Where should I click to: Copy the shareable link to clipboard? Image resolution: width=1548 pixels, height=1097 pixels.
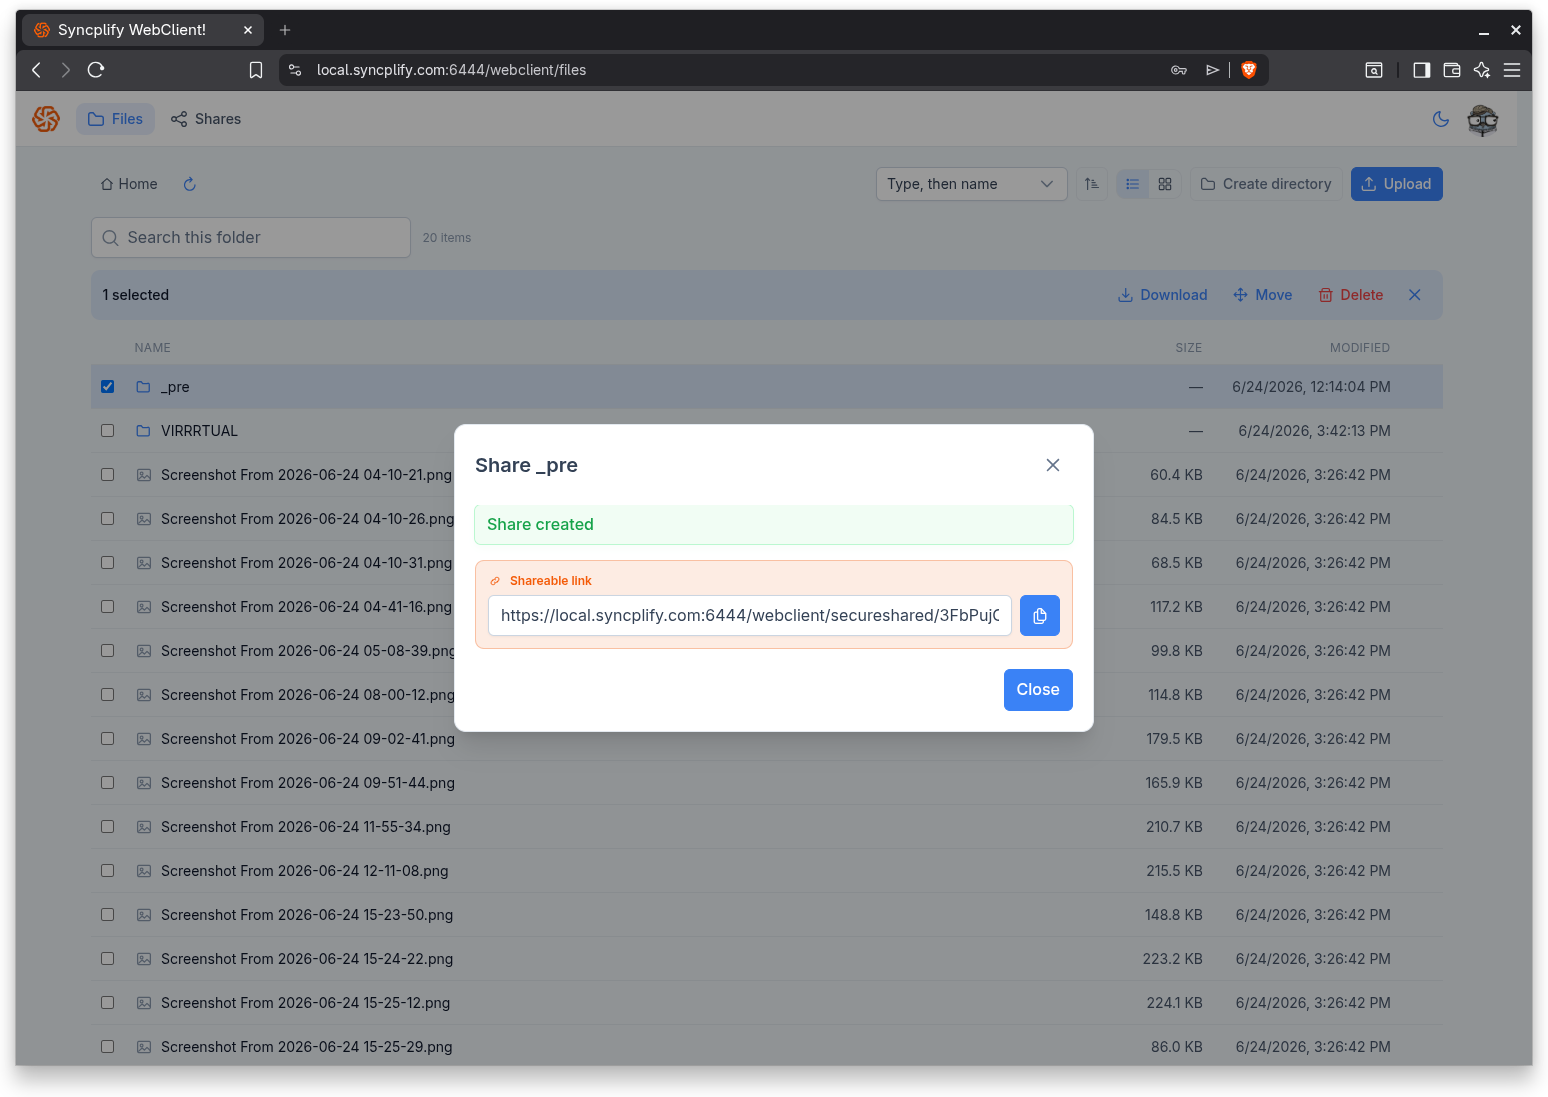(1039, 616)
